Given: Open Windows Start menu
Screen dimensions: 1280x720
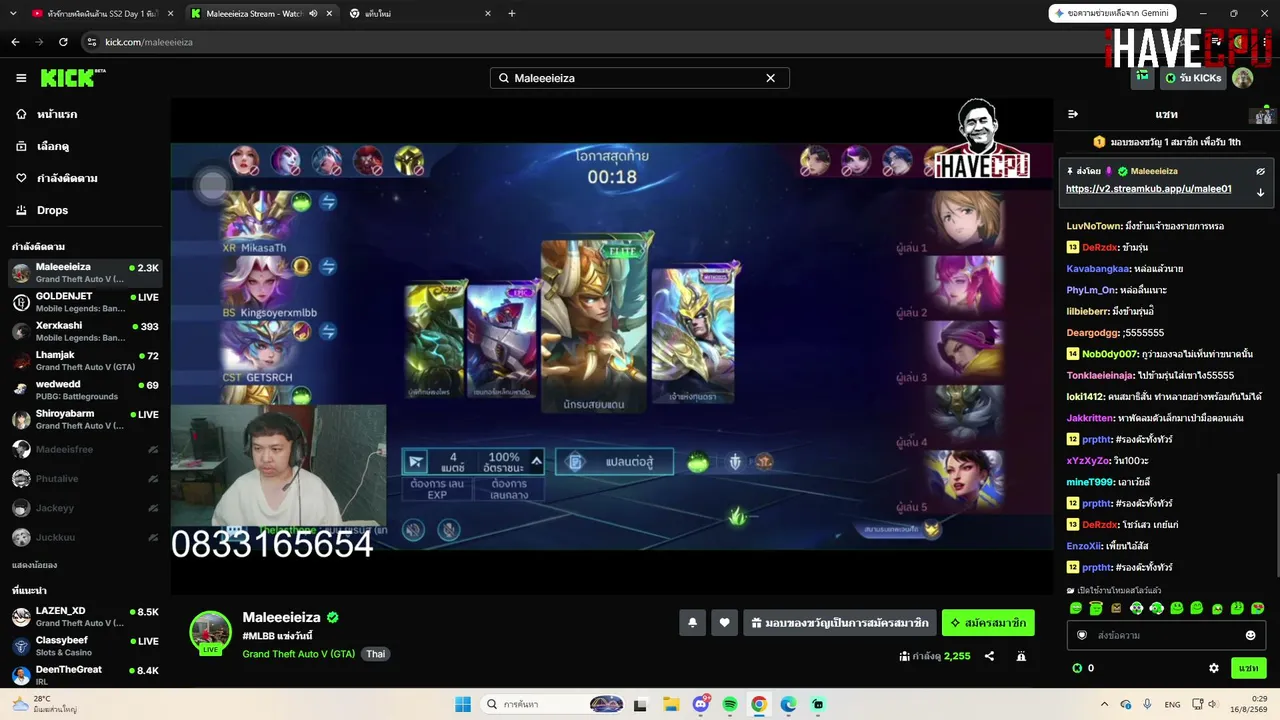Looking at the screenshot, I should (x=463, y=704).
